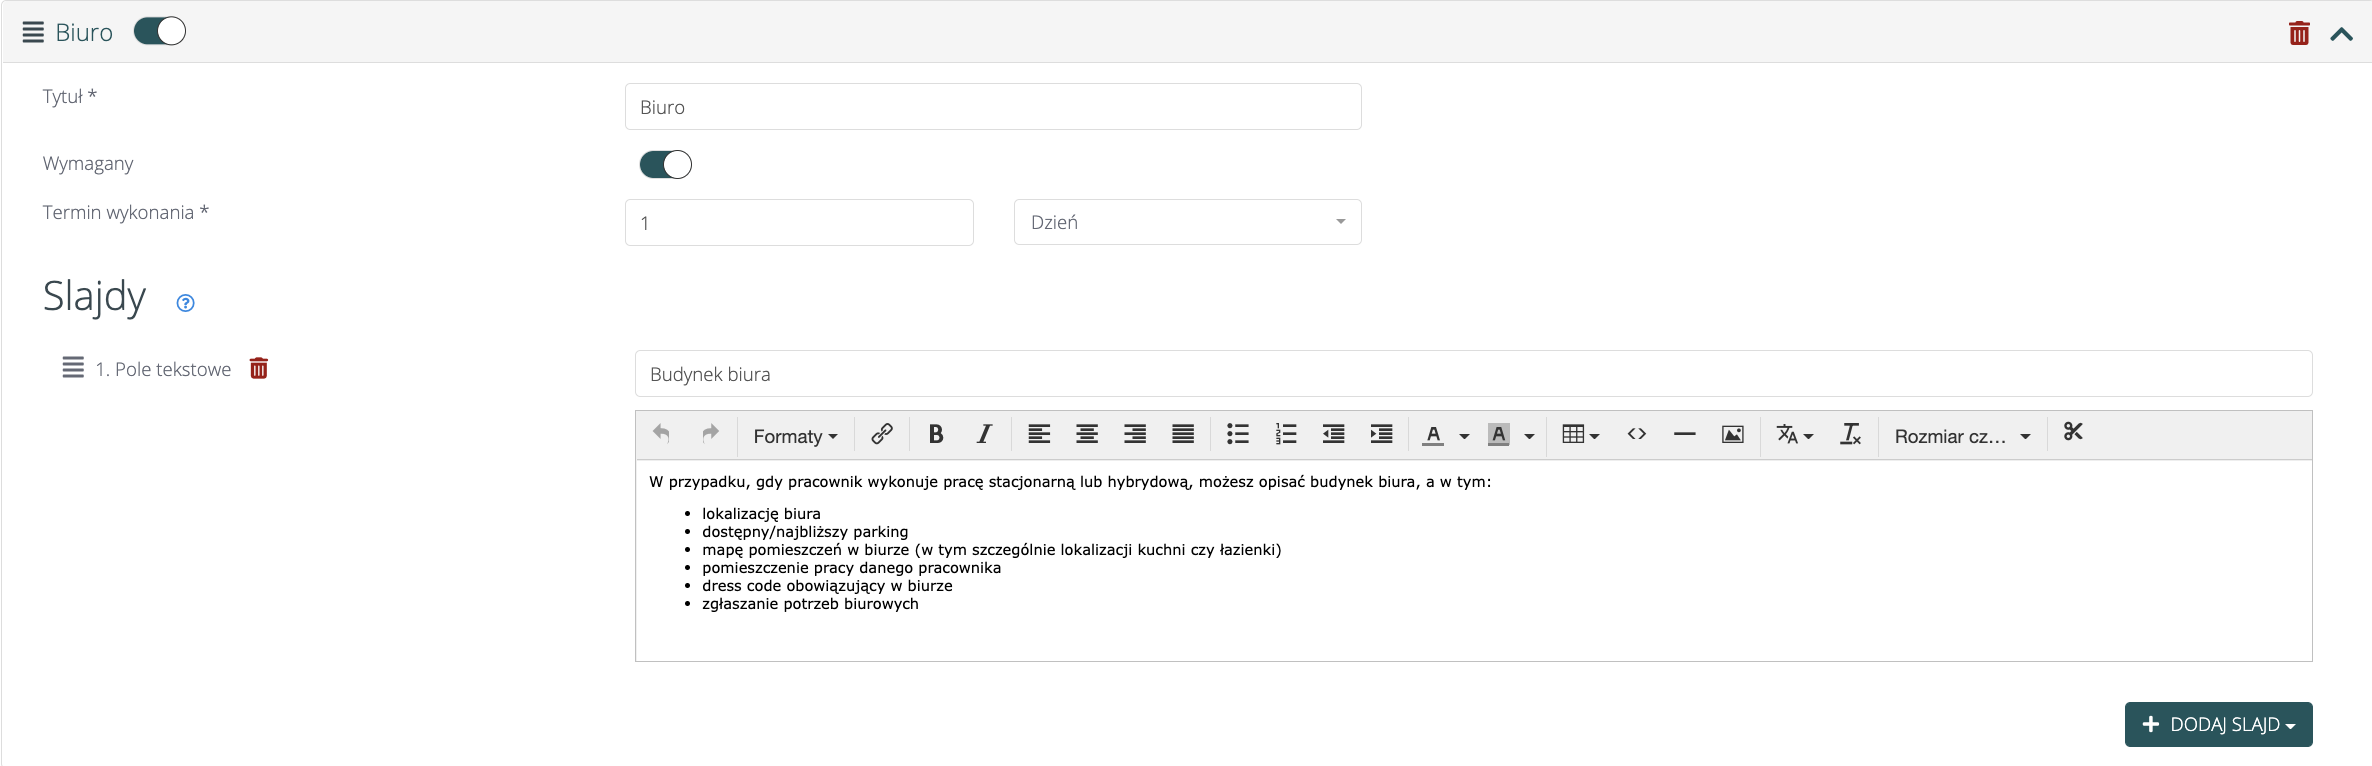Viewport: 2372px width, 766px height.
Task: Open the text color picker arrow
Action: point(1464,436)
